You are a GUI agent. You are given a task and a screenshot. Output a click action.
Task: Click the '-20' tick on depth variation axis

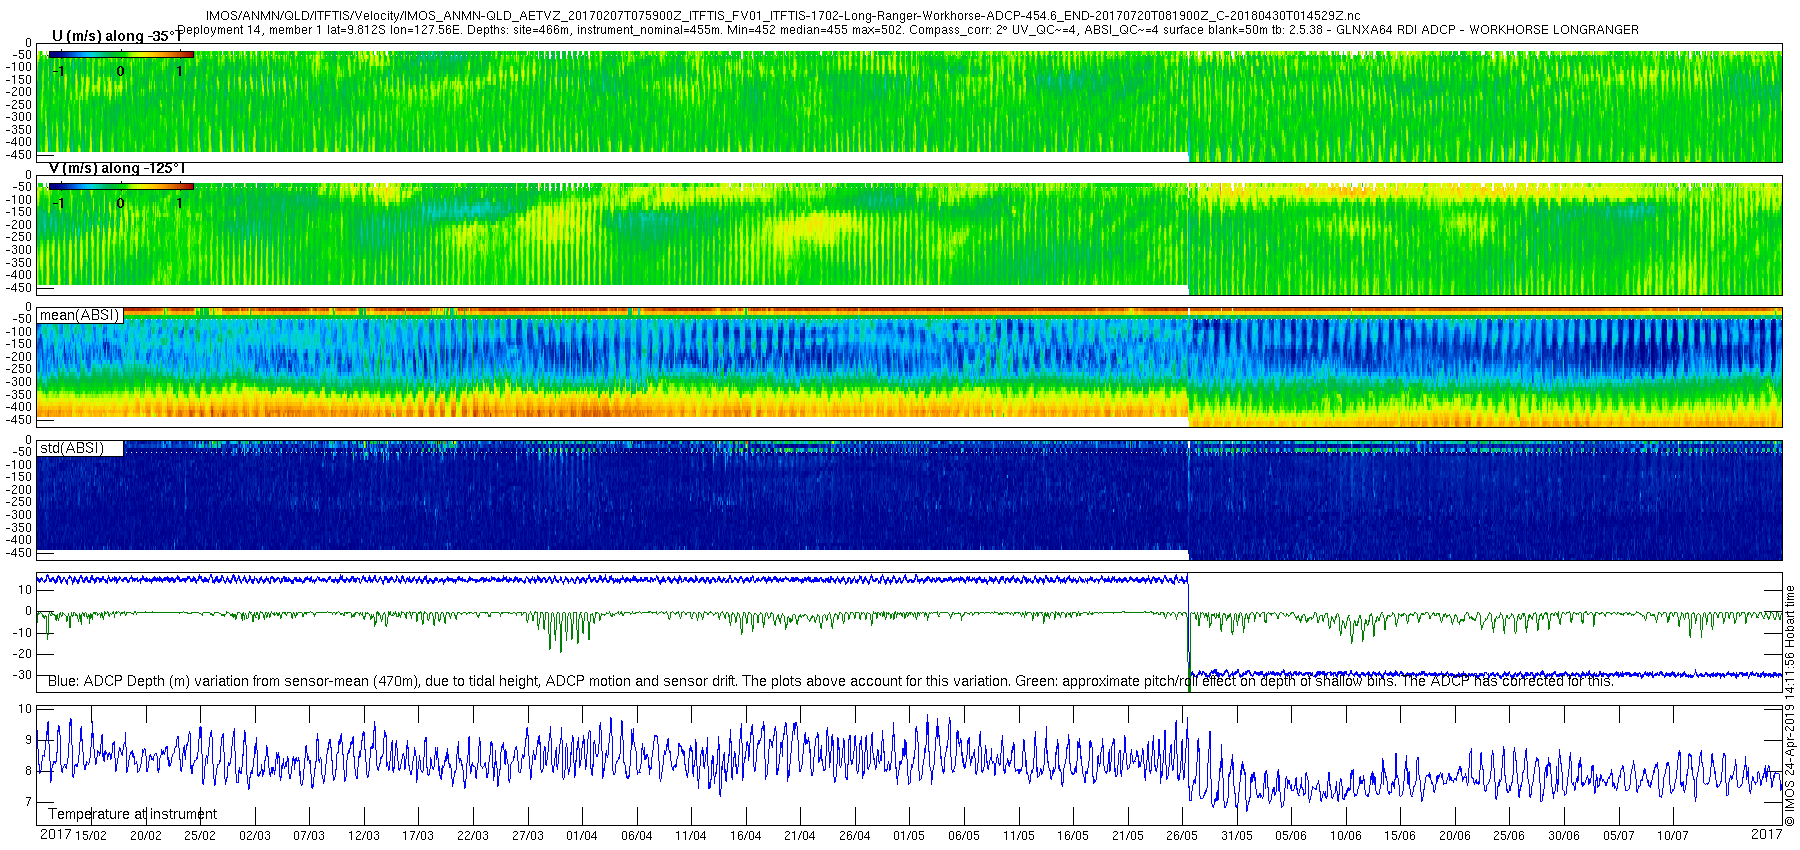(21, 654)
